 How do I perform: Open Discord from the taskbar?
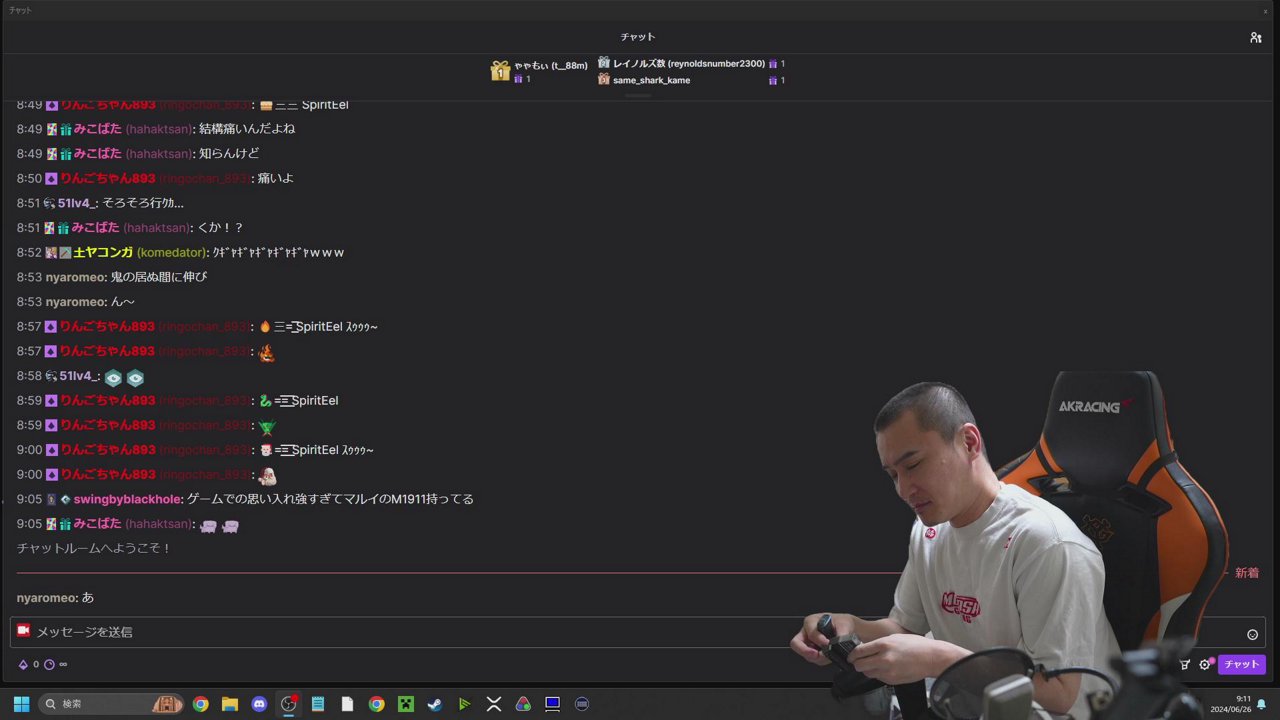pos(259,704)
